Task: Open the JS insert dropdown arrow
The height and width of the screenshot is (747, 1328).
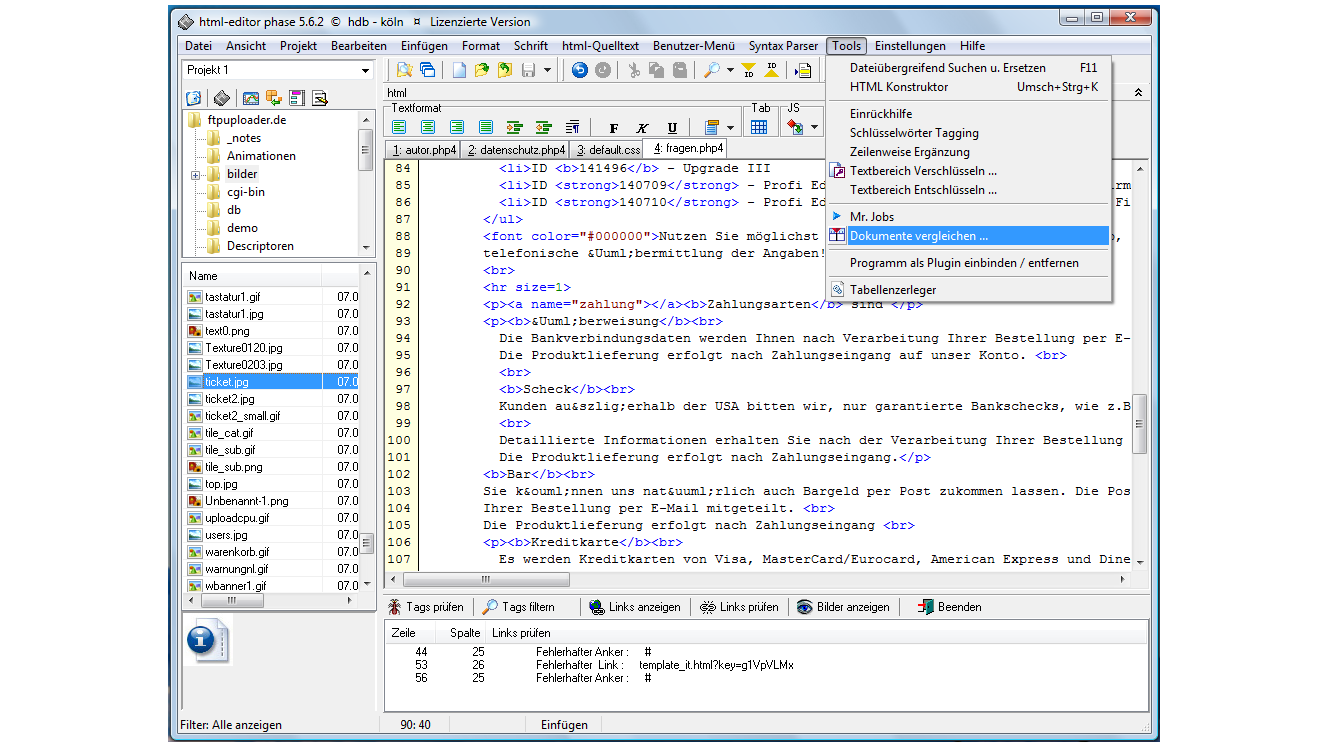Action: click(x=814, y=128)
